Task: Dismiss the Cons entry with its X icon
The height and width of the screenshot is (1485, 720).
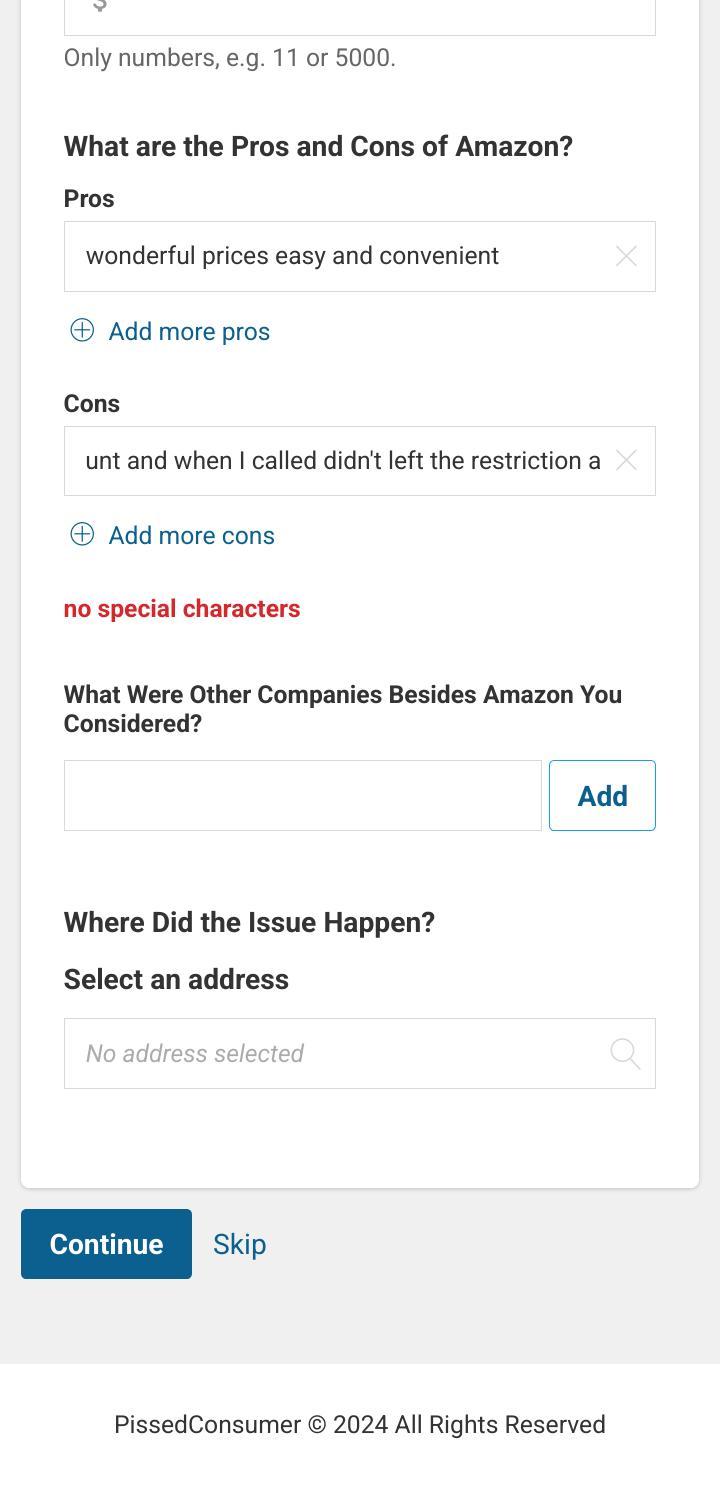Action: click(626, 461)
